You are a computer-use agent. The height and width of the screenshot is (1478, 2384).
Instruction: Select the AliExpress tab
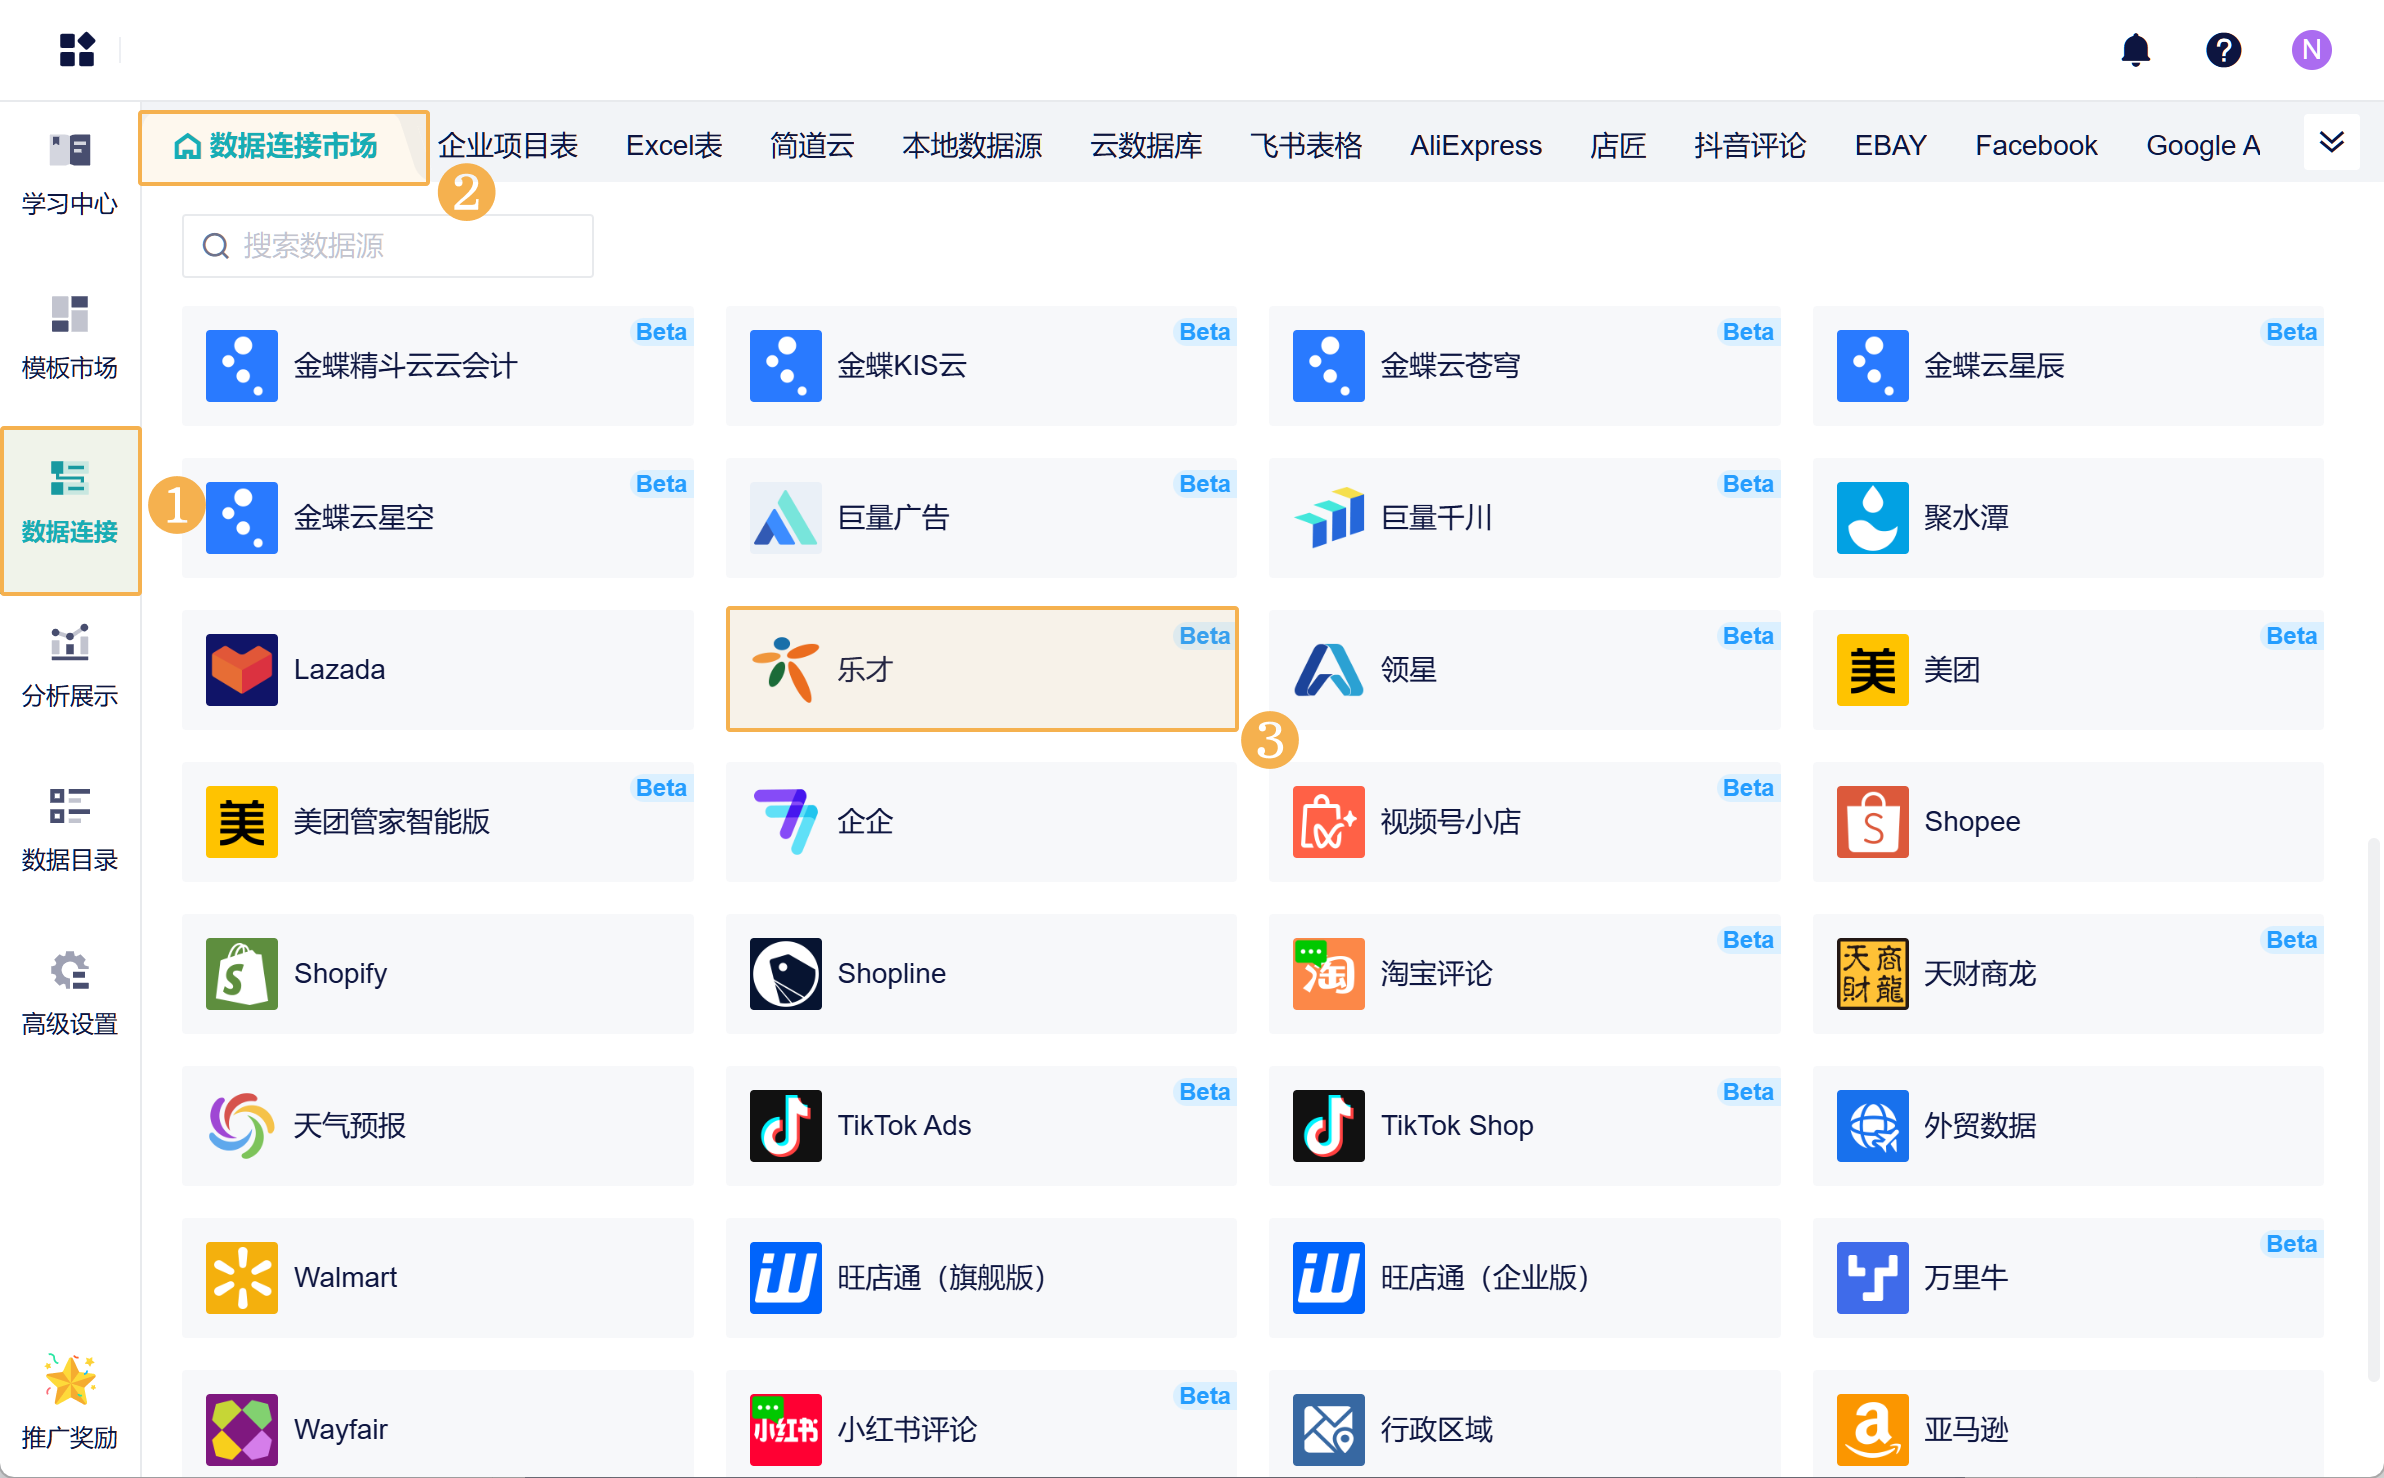1475,146
